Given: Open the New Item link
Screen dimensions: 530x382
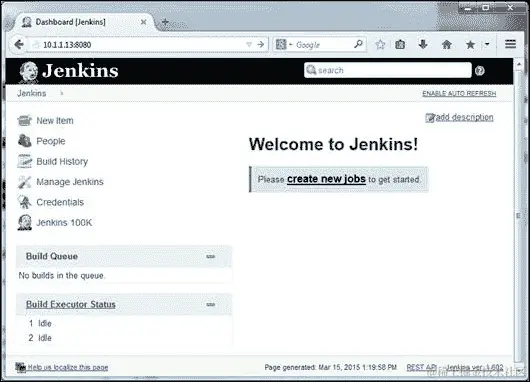Looking at the screenshot, I should [x=55, y=121].
